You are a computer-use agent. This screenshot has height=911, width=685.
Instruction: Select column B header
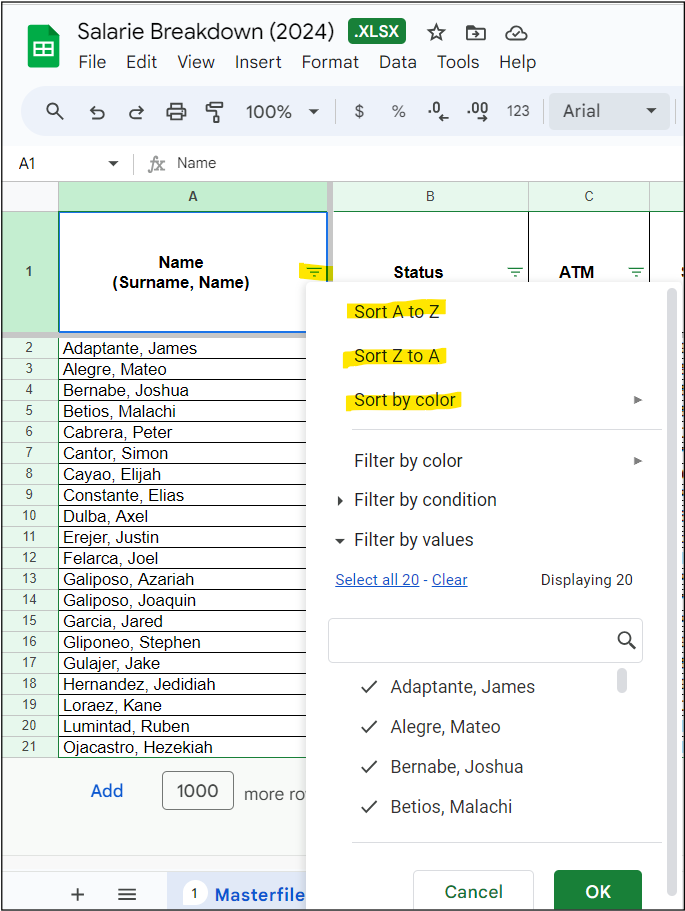431,196
